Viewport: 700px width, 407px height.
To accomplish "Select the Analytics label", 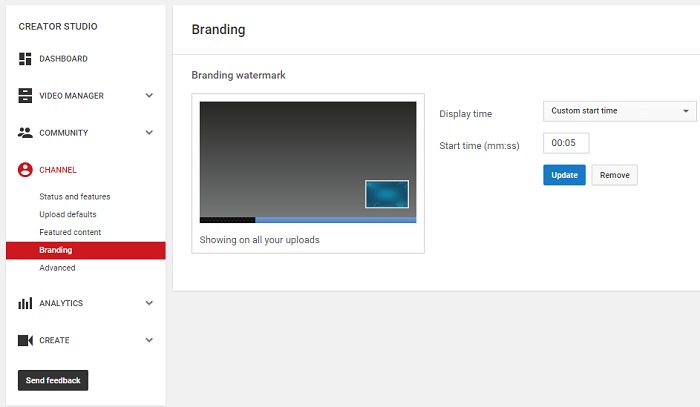I will (61, 303).
